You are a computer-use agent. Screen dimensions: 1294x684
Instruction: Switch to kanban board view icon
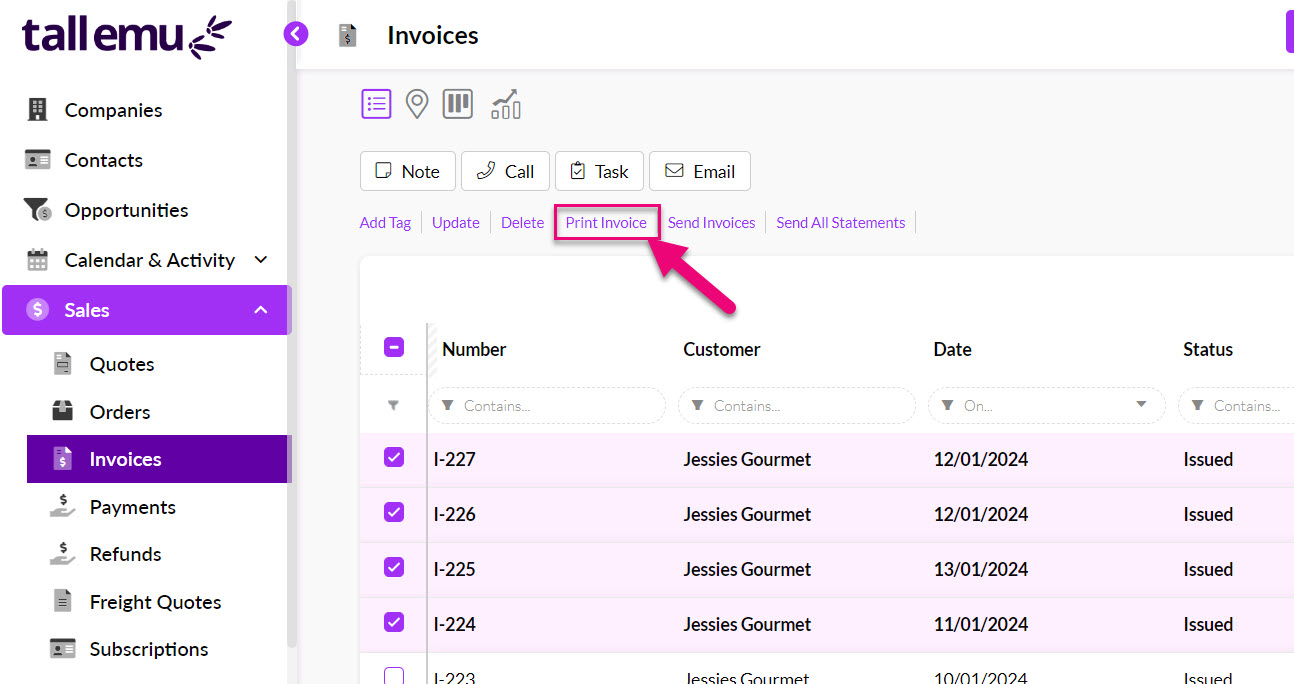457,103
